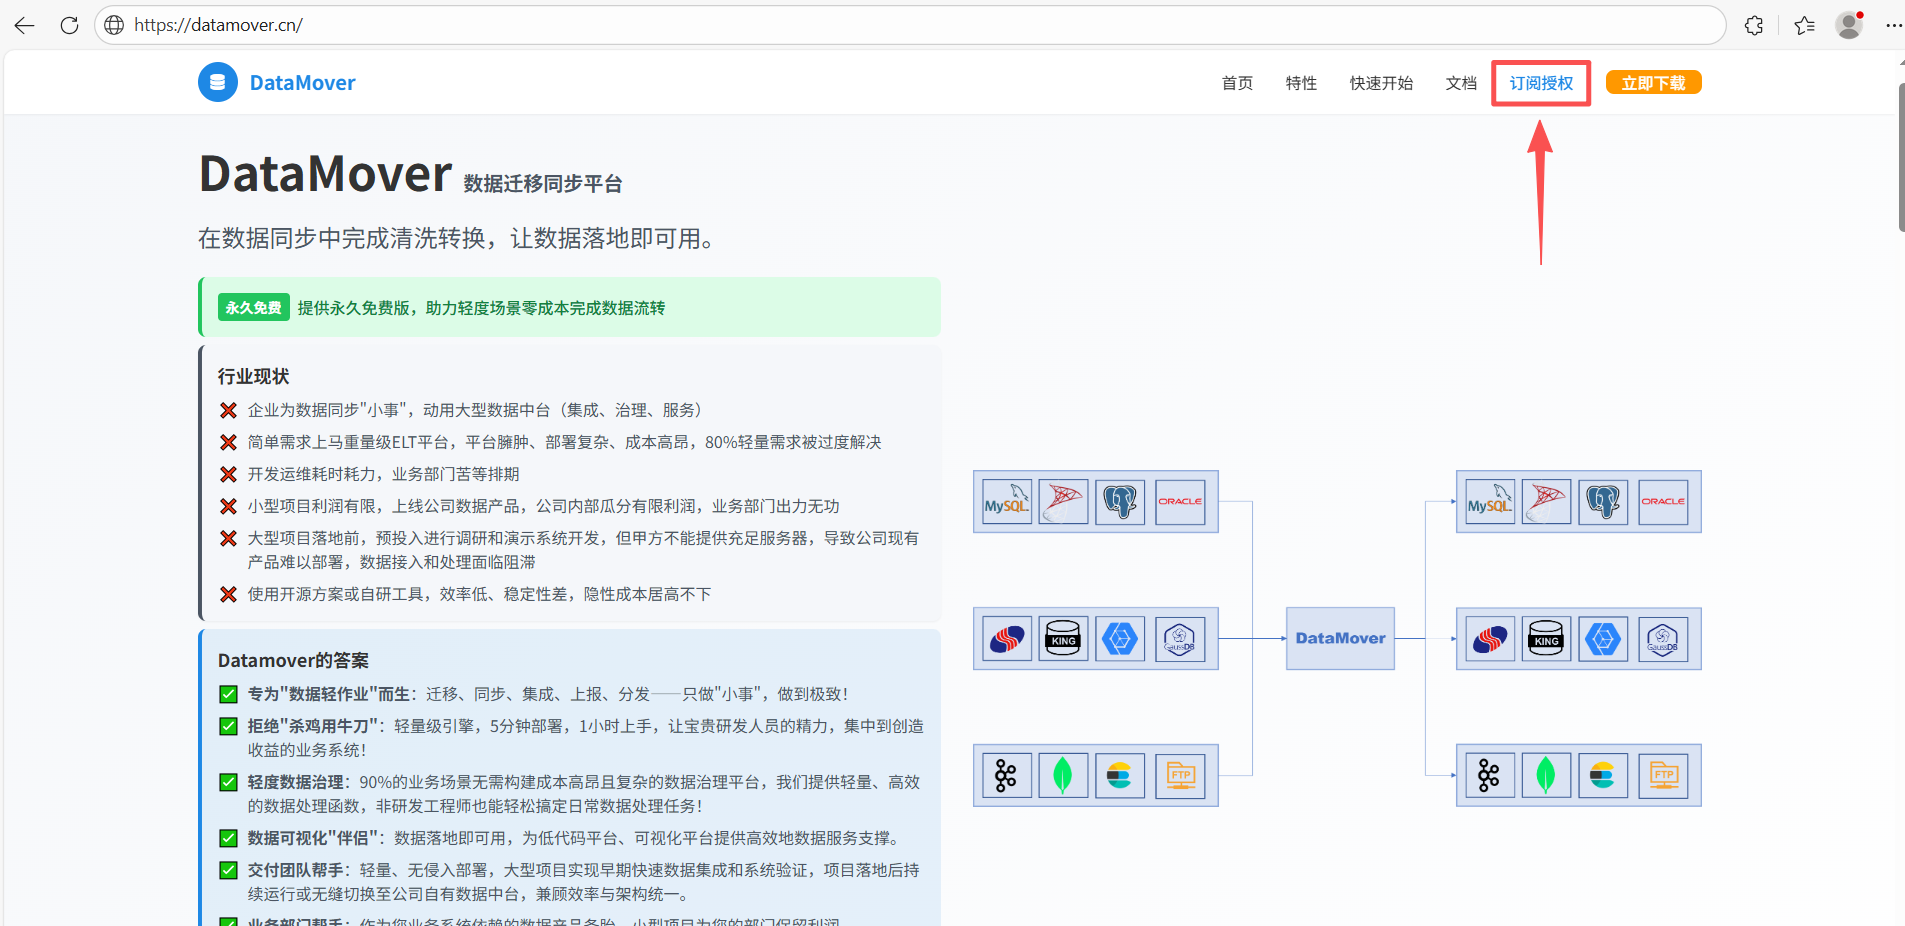Select the DataMover node in the flow diagram
The image size is (1905, 926).
point(1340,638)
